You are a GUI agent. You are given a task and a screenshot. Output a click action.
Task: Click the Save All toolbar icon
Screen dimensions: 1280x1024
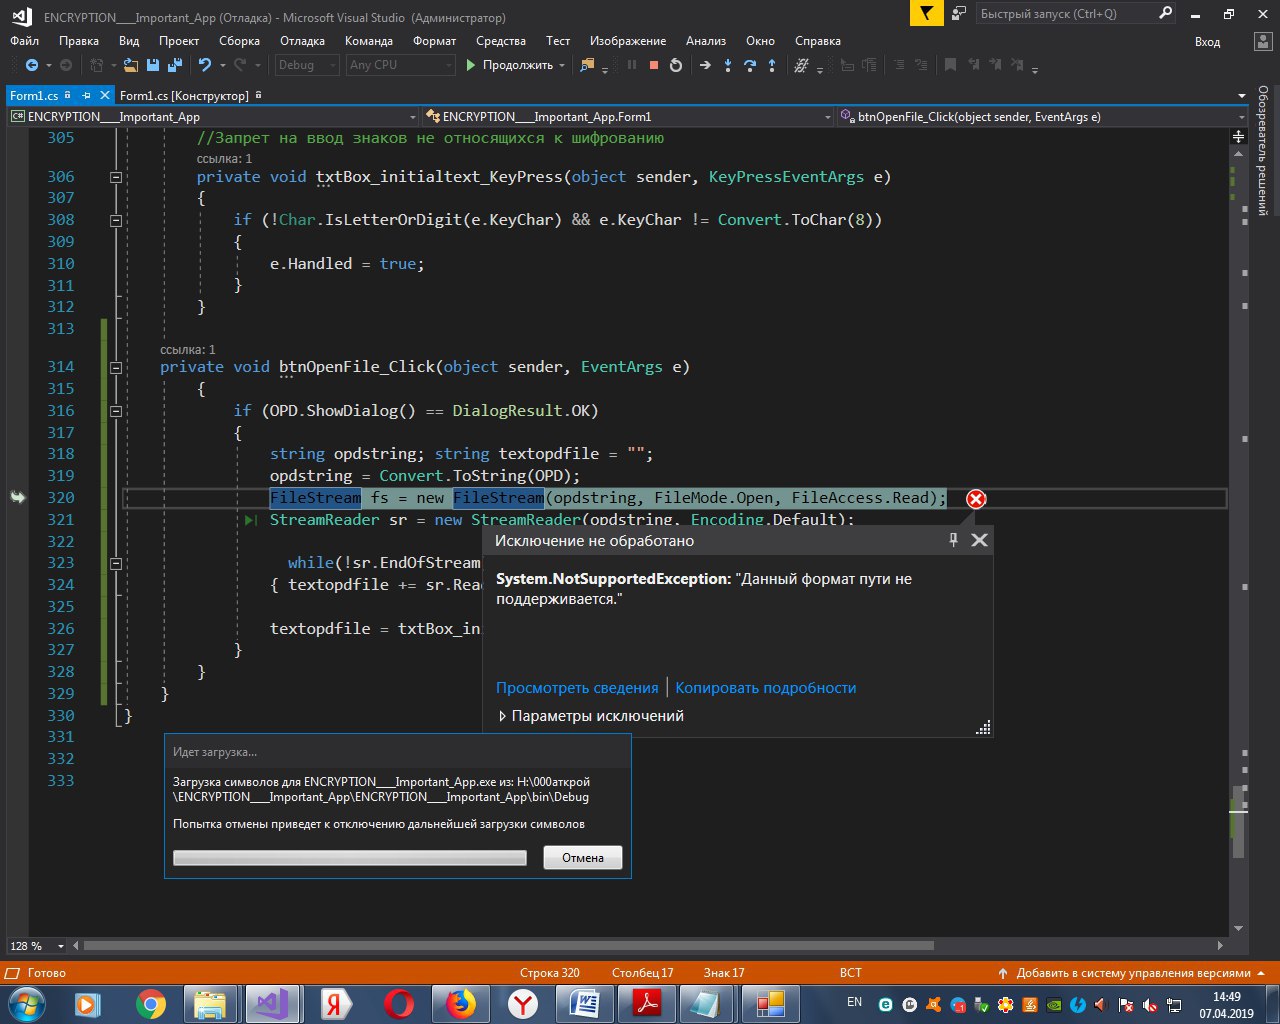pos(174,65)
